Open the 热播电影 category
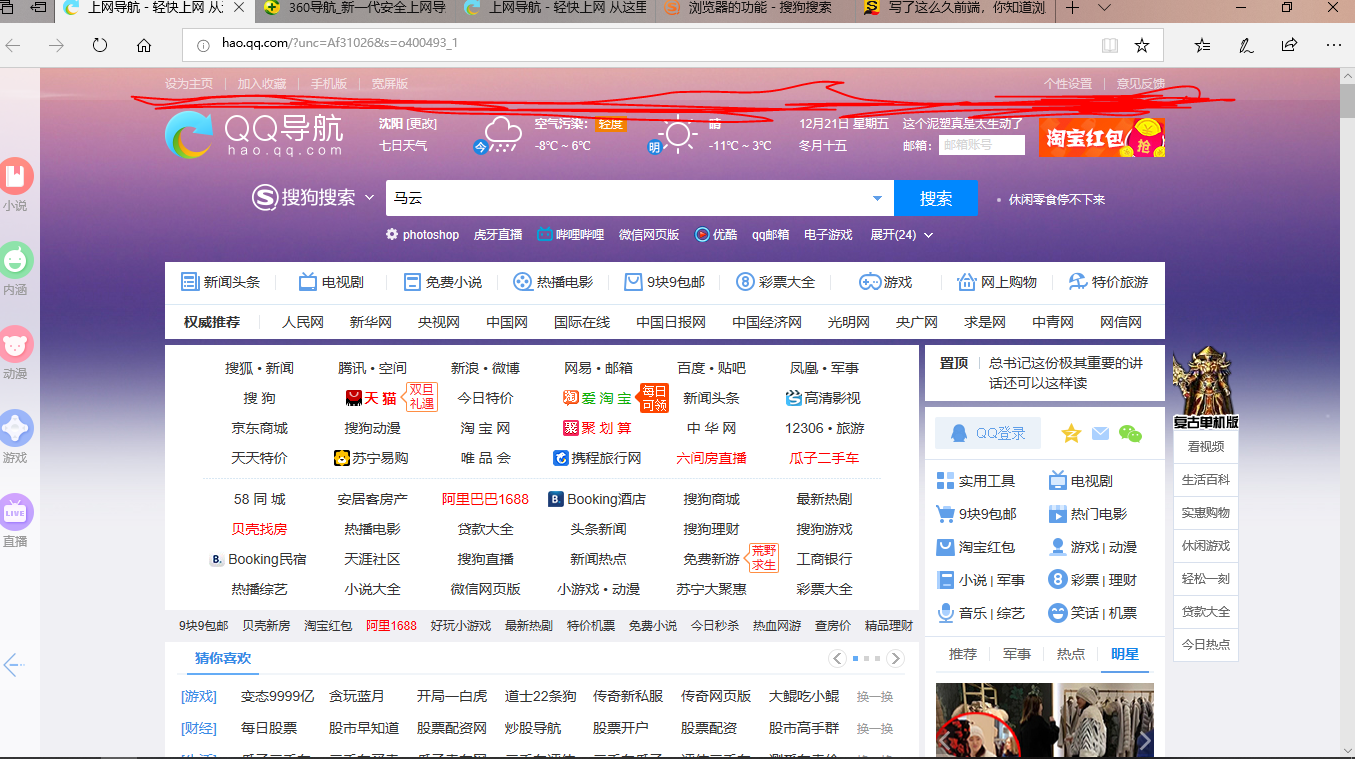Viewport: 1355px width, 759px height. [553, 282]
